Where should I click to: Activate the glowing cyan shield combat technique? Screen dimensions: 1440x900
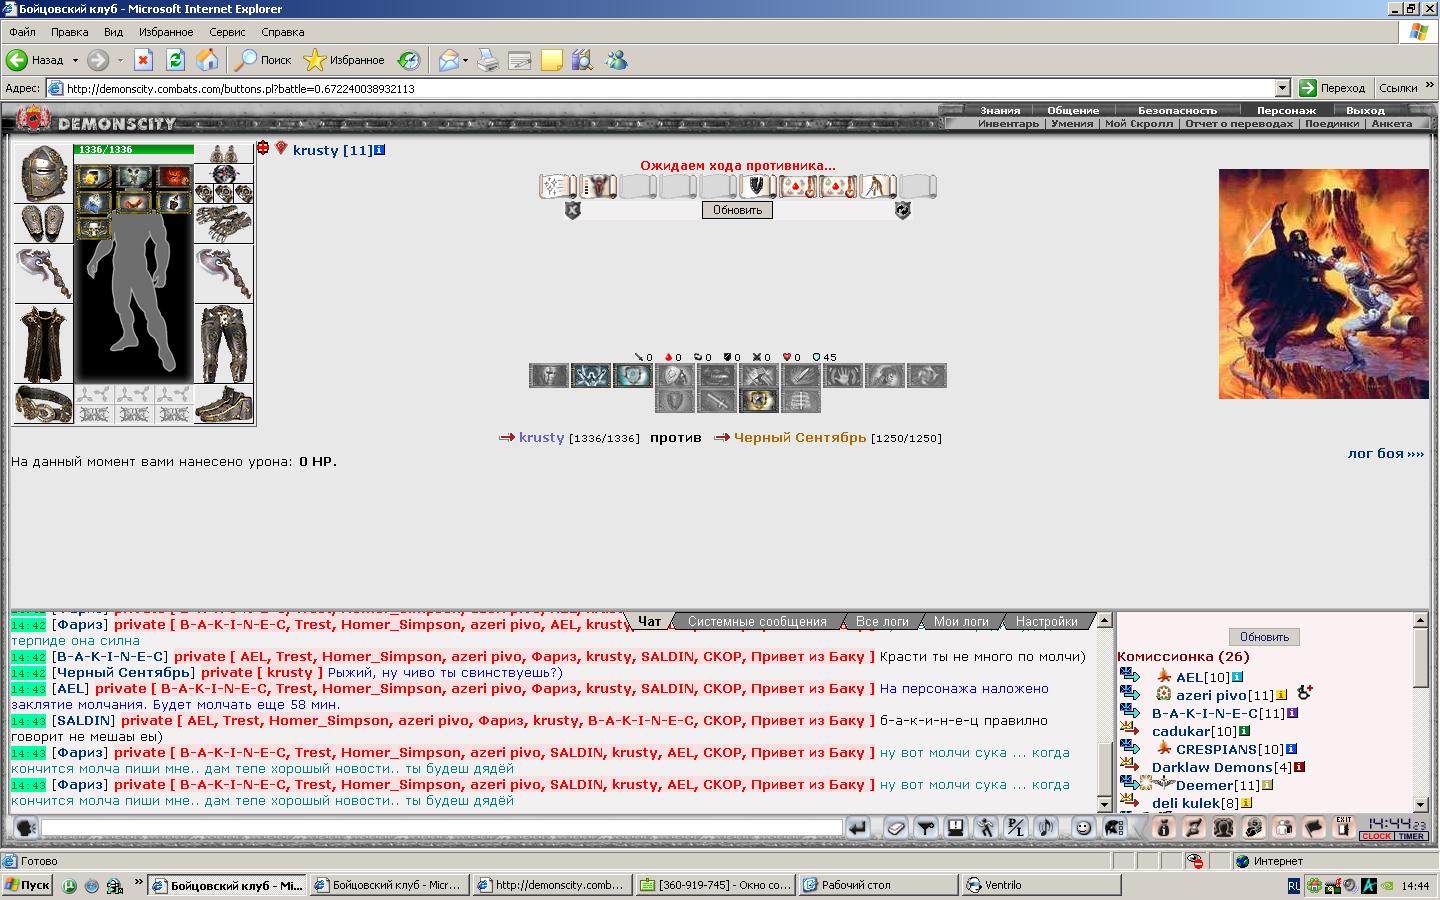point(633,376)
